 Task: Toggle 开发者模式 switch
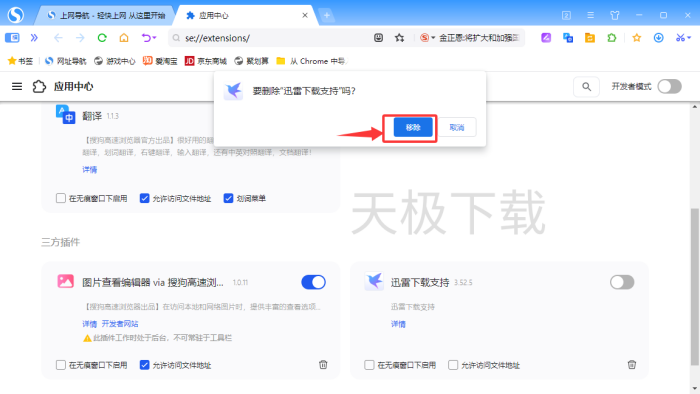click(669, 86)
